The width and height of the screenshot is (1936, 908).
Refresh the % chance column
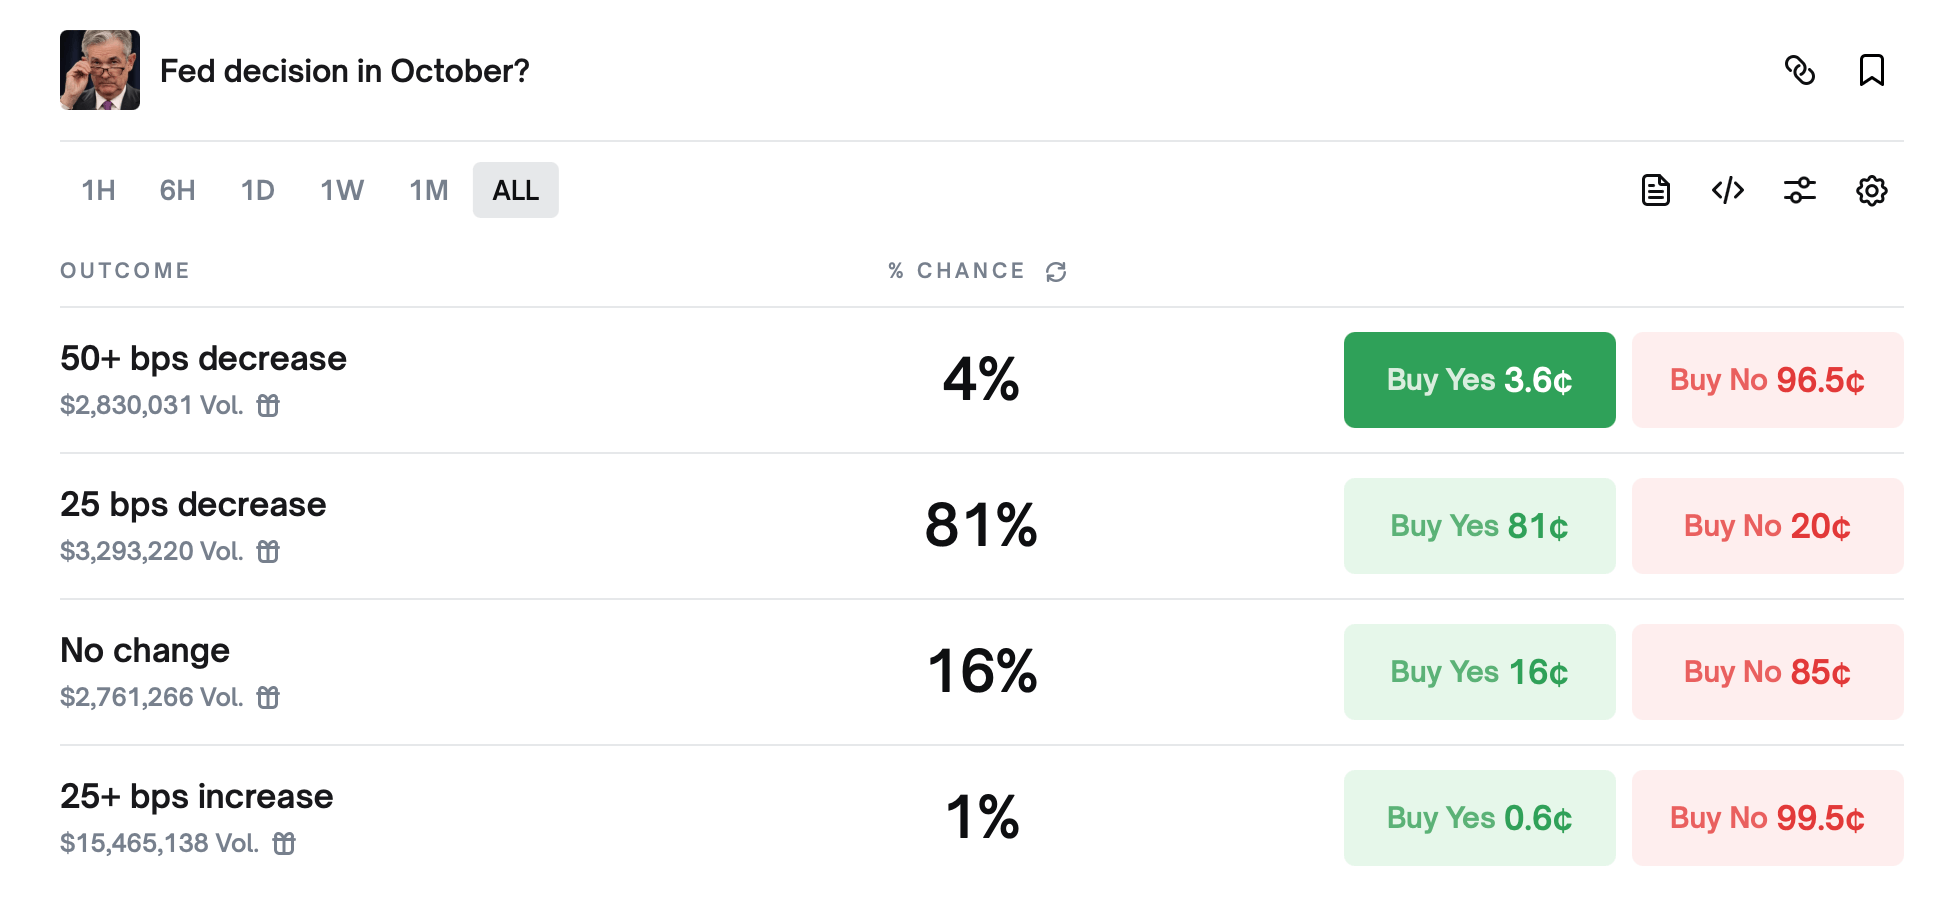coord(1056,272)
